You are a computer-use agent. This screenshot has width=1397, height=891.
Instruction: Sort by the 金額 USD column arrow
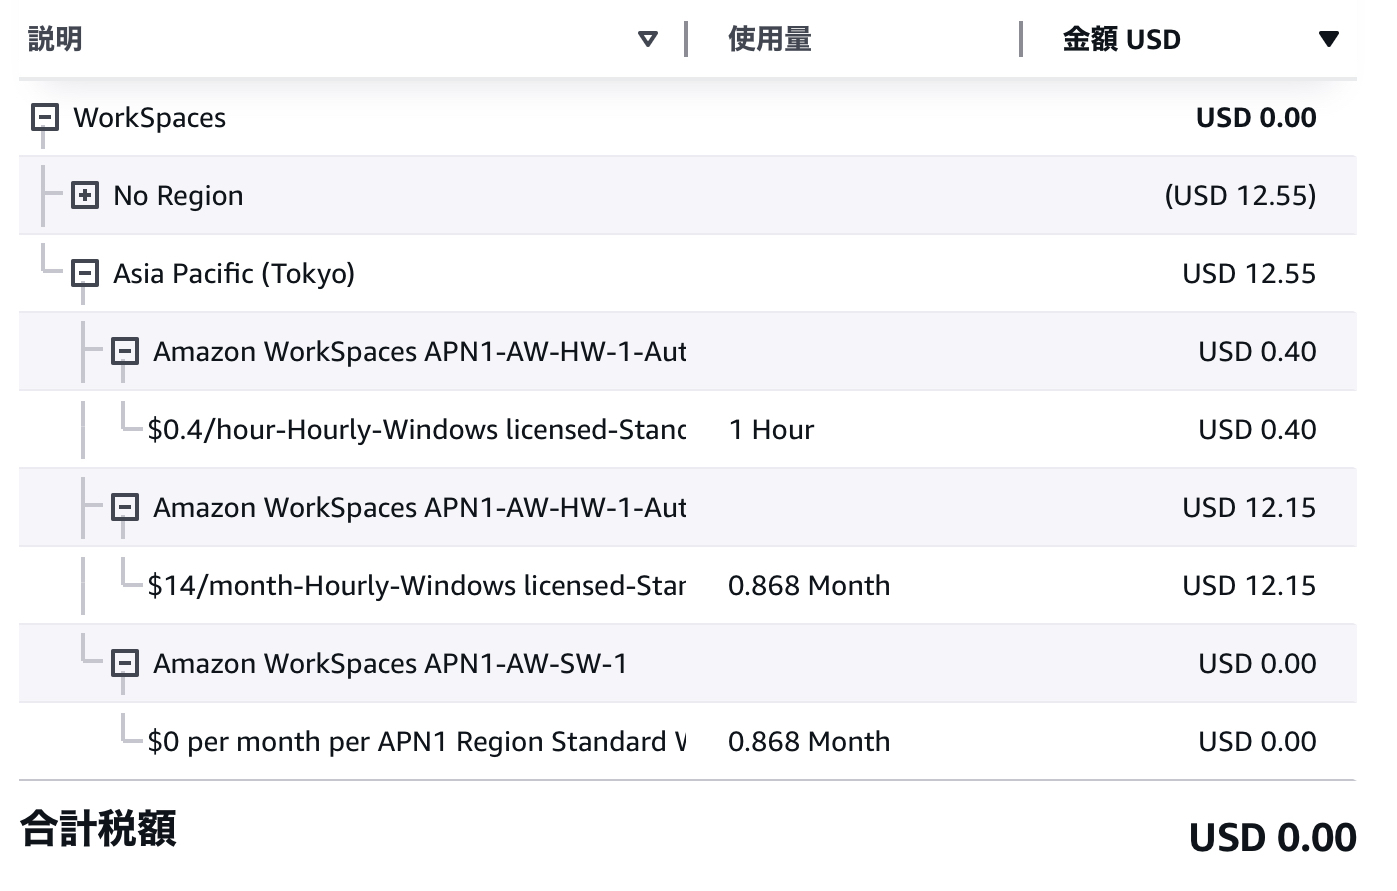(1328, 40)
